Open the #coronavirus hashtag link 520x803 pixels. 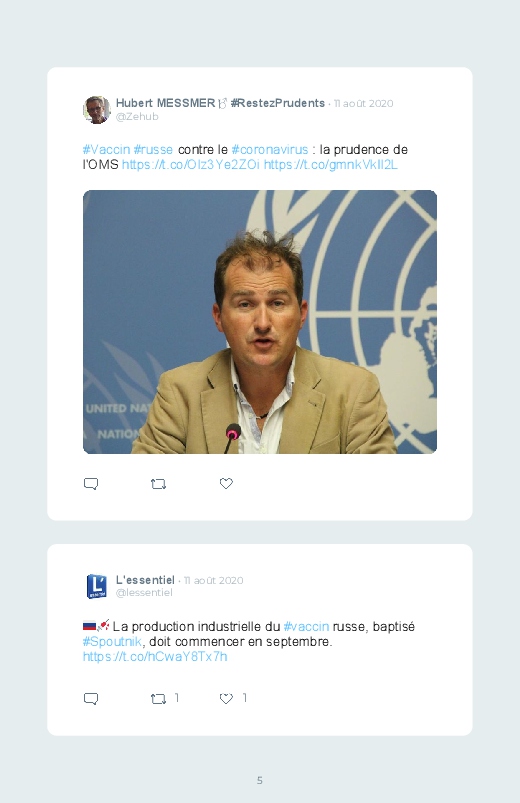coord(270,150)
